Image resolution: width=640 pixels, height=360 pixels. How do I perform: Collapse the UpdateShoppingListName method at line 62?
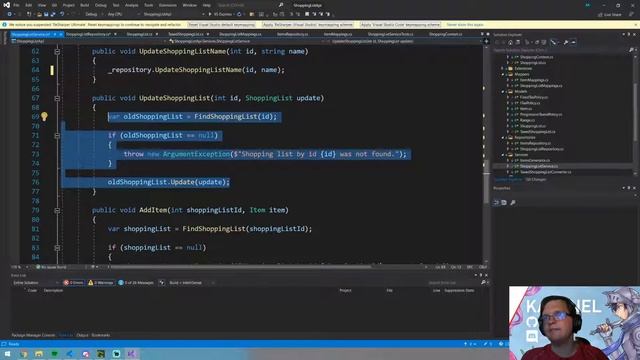pos(57,51)
